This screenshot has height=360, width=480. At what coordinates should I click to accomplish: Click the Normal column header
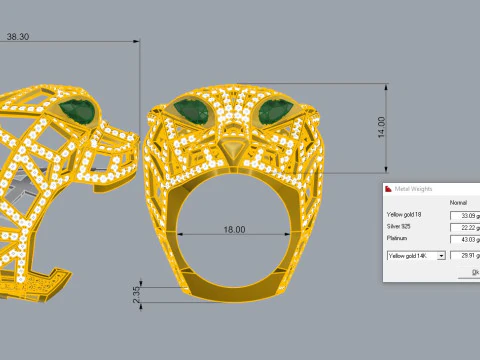(458, 203)
